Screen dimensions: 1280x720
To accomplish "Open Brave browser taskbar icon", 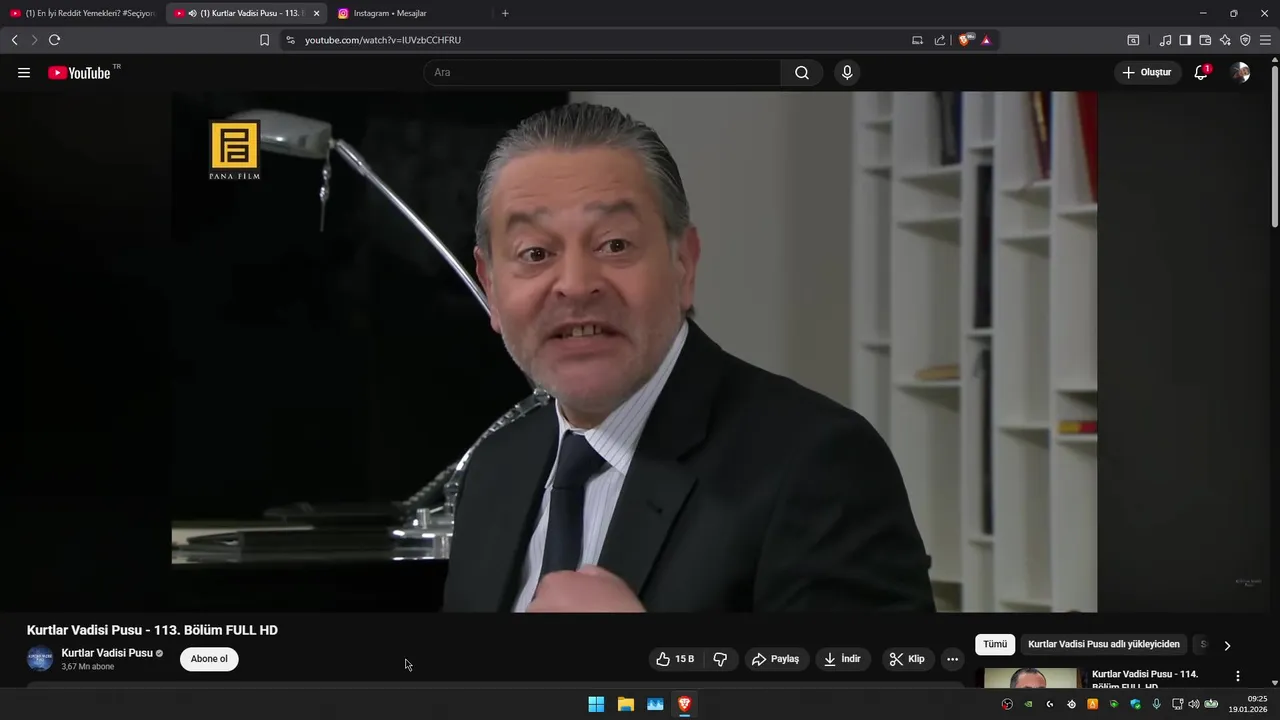I will pyautogui.click(x=685, y=704).
